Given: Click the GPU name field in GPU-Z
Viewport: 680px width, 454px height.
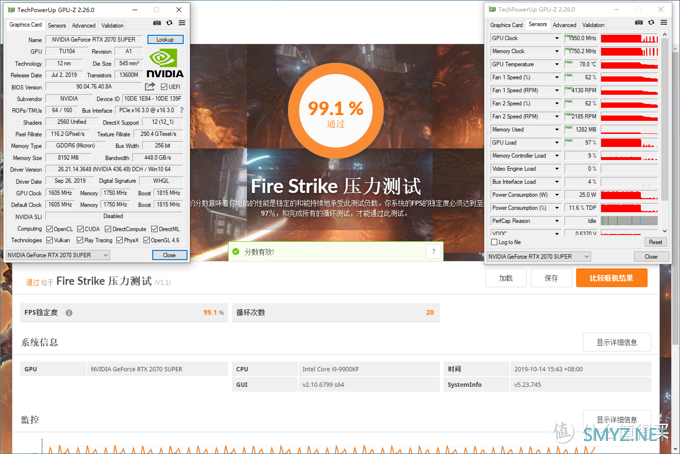Looking at the screenshot, I should 94,39.
